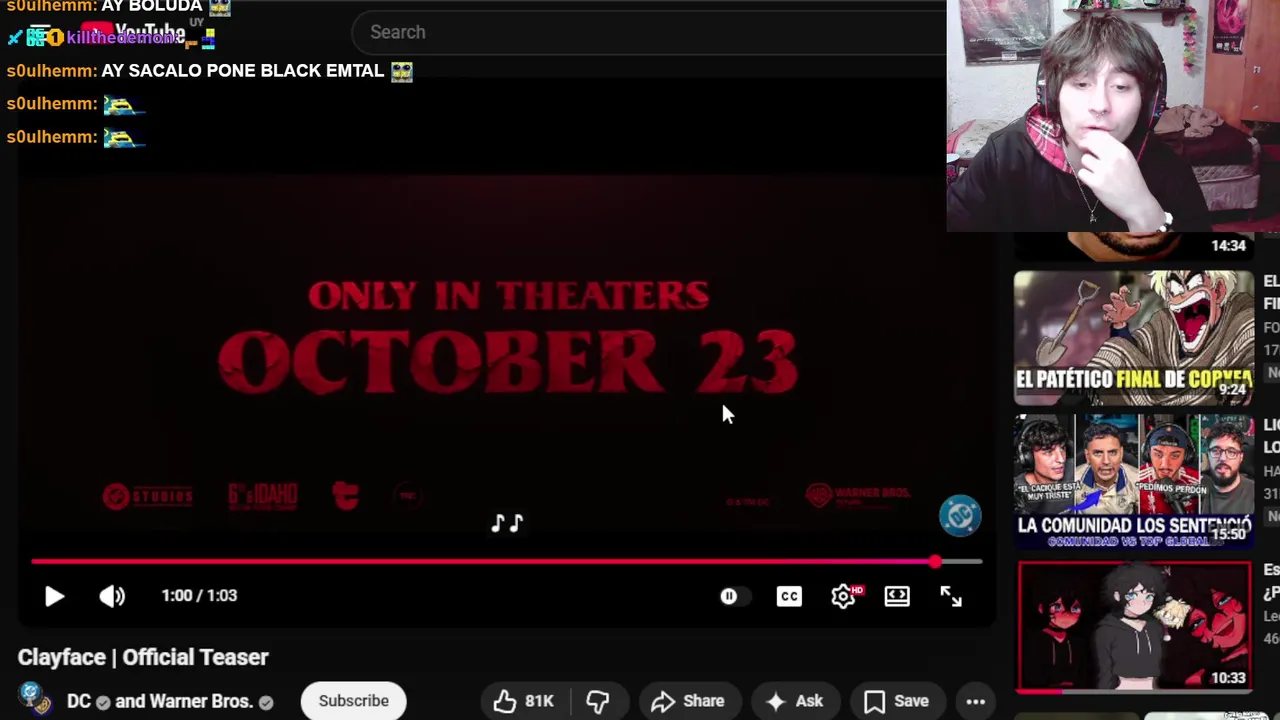Dislike the Clayface teaser
Image resolution: width=1280 pixels, height=720 pixels.
pyautogui.click(x=598, y=701)
